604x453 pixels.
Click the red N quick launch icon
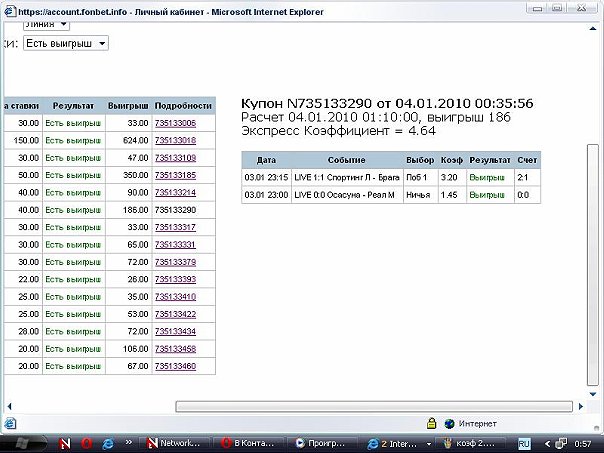click(65, 443)
